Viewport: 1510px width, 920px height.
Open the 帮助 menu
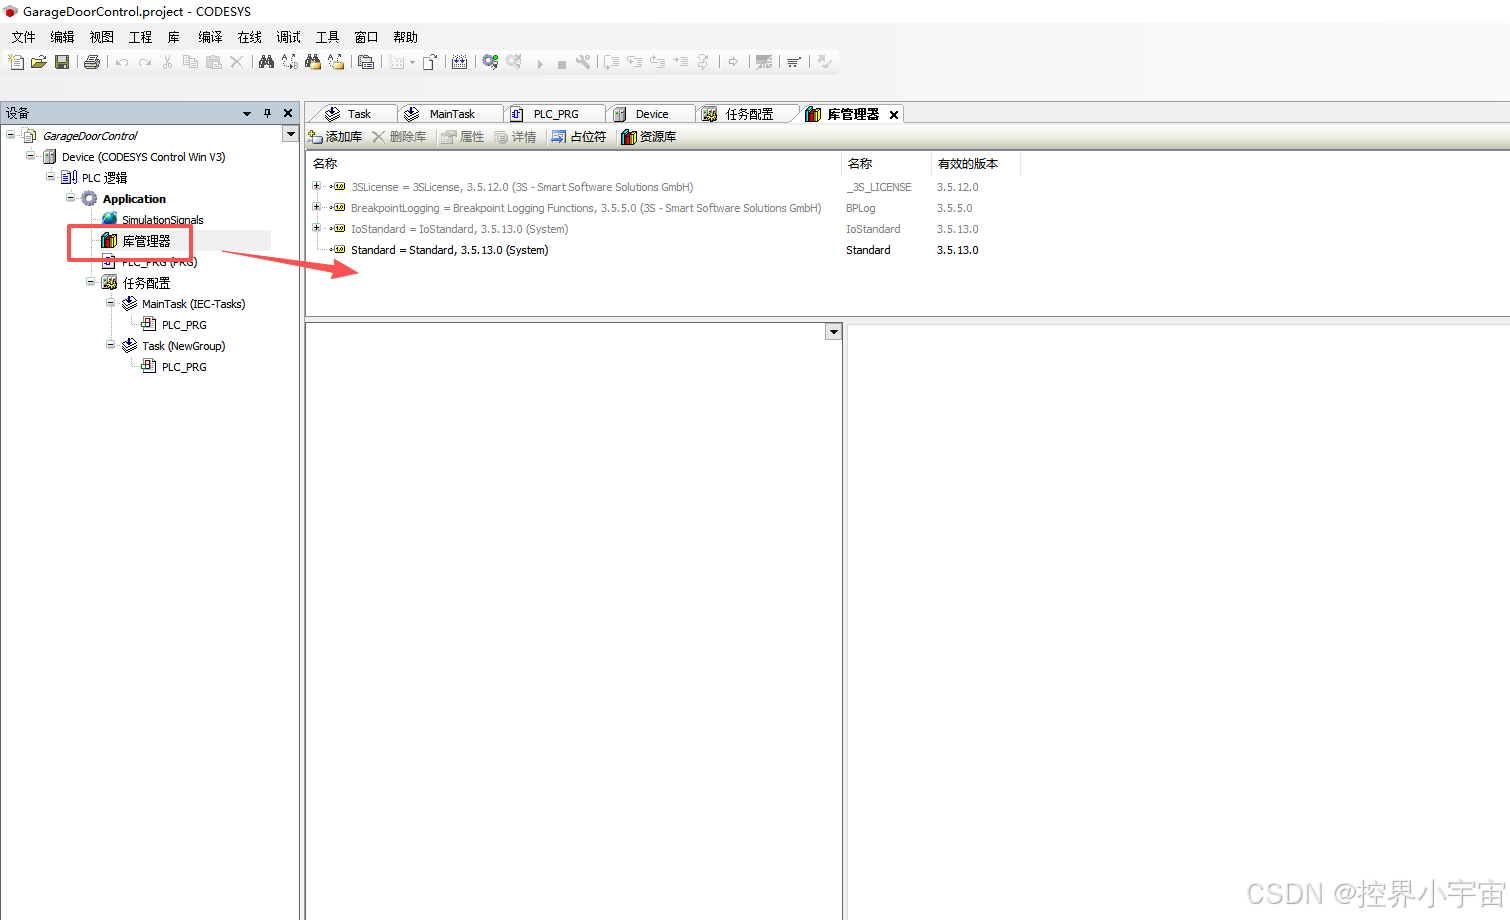(406, 37)
